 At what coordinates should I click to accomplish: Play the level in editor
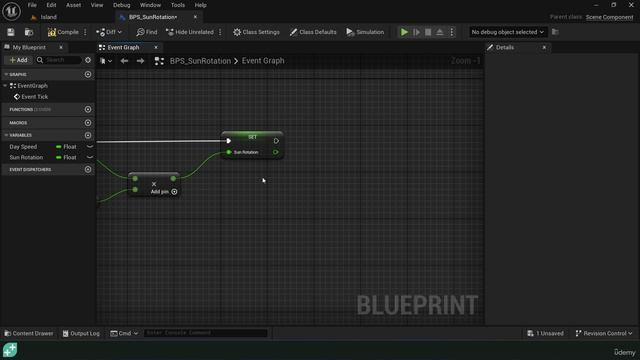pyautogui.click(x=404, y=32)
